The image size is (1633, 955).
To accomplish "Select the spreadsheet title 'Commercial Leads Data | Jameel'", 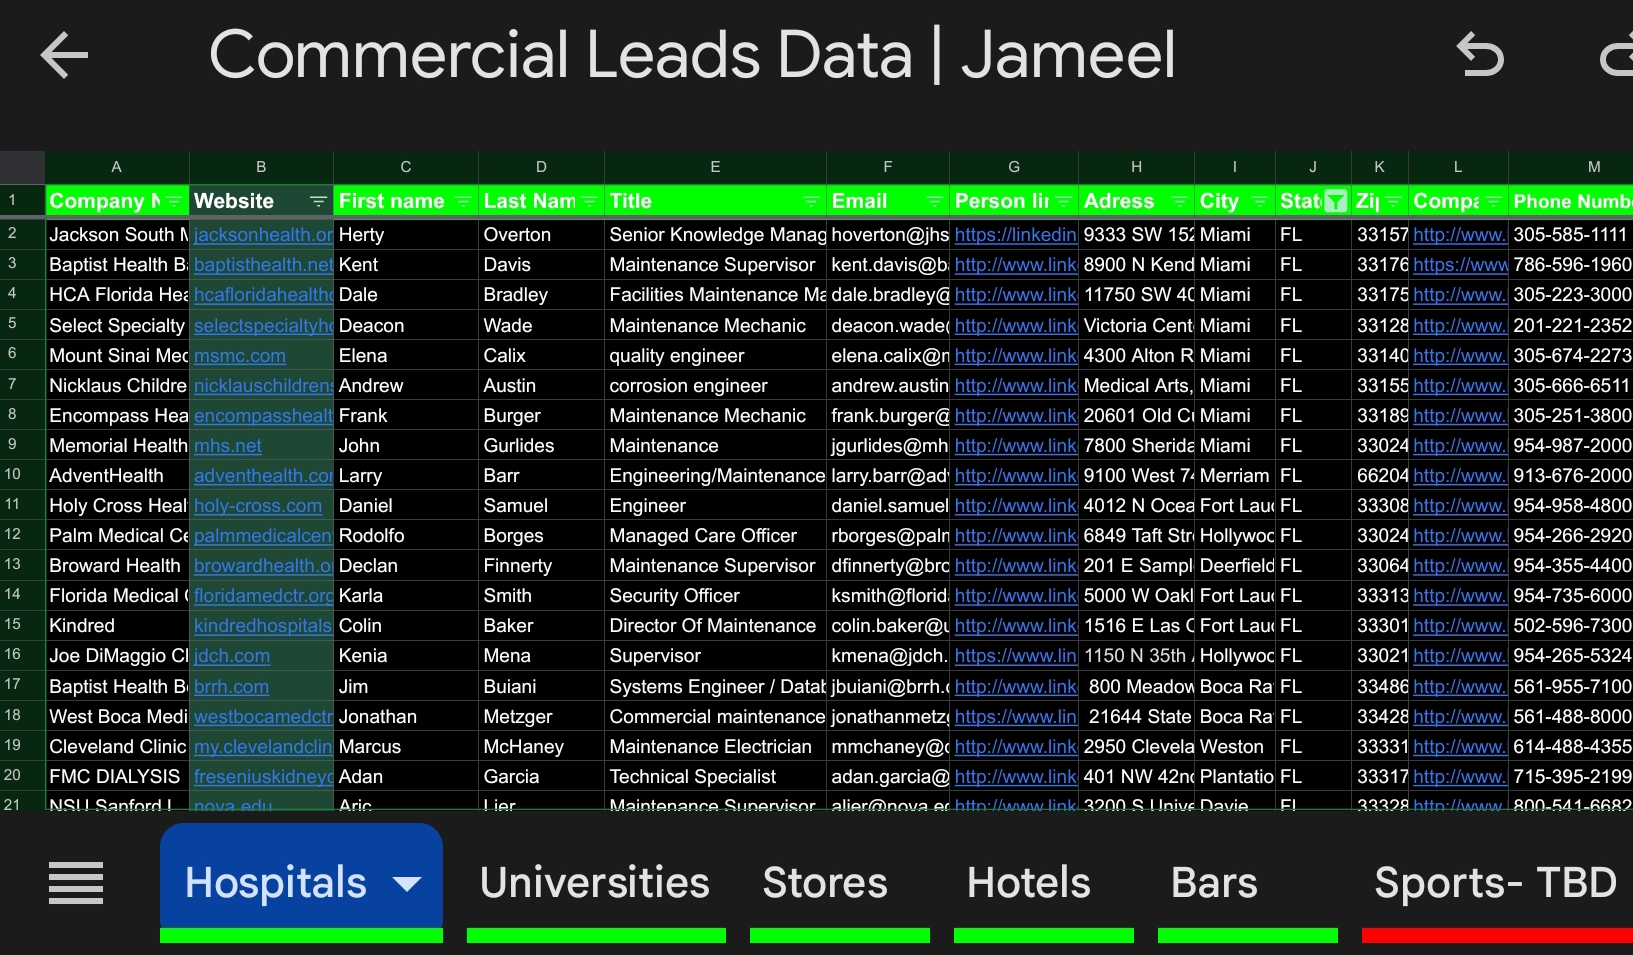I will click(692, 54).
